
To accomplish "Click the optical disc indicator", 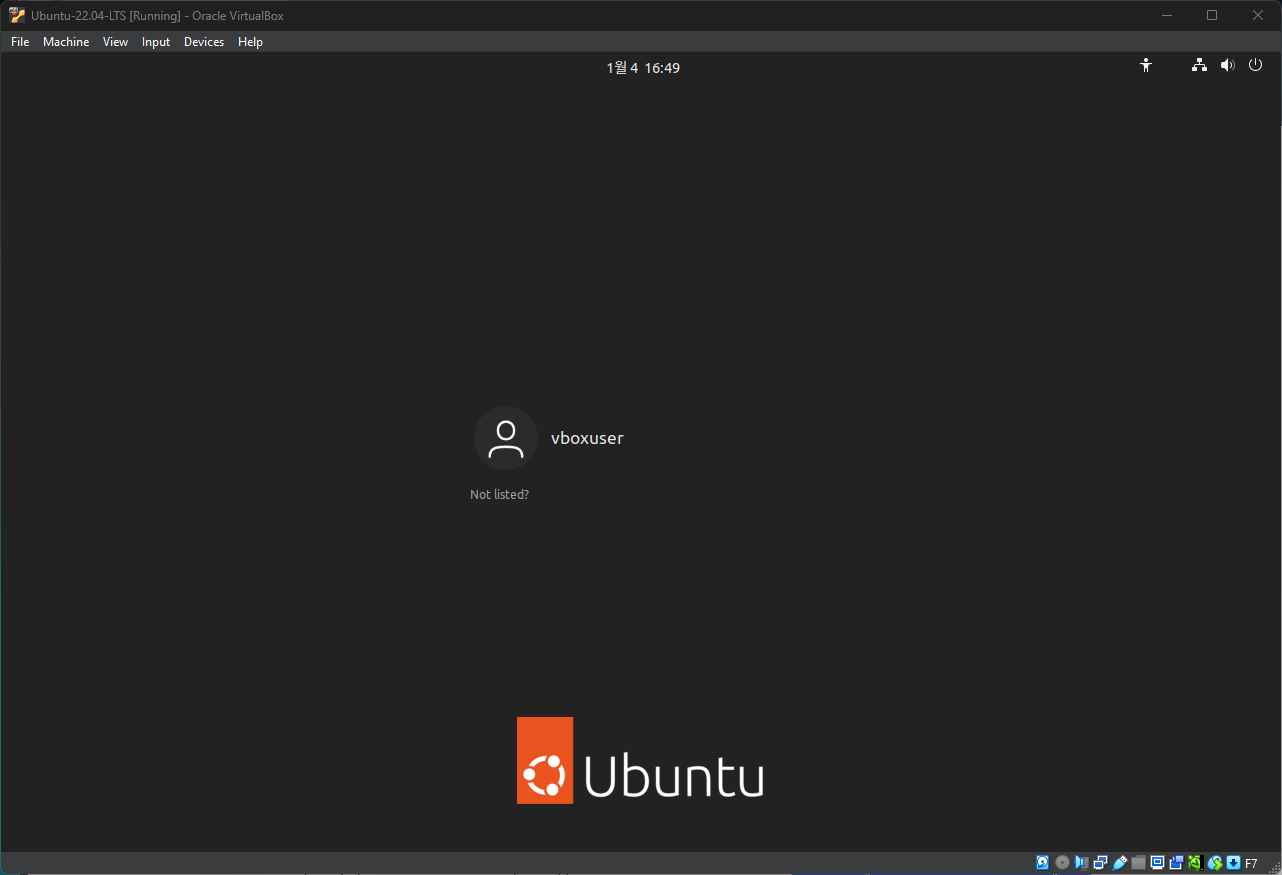I will coord(1062,863).
